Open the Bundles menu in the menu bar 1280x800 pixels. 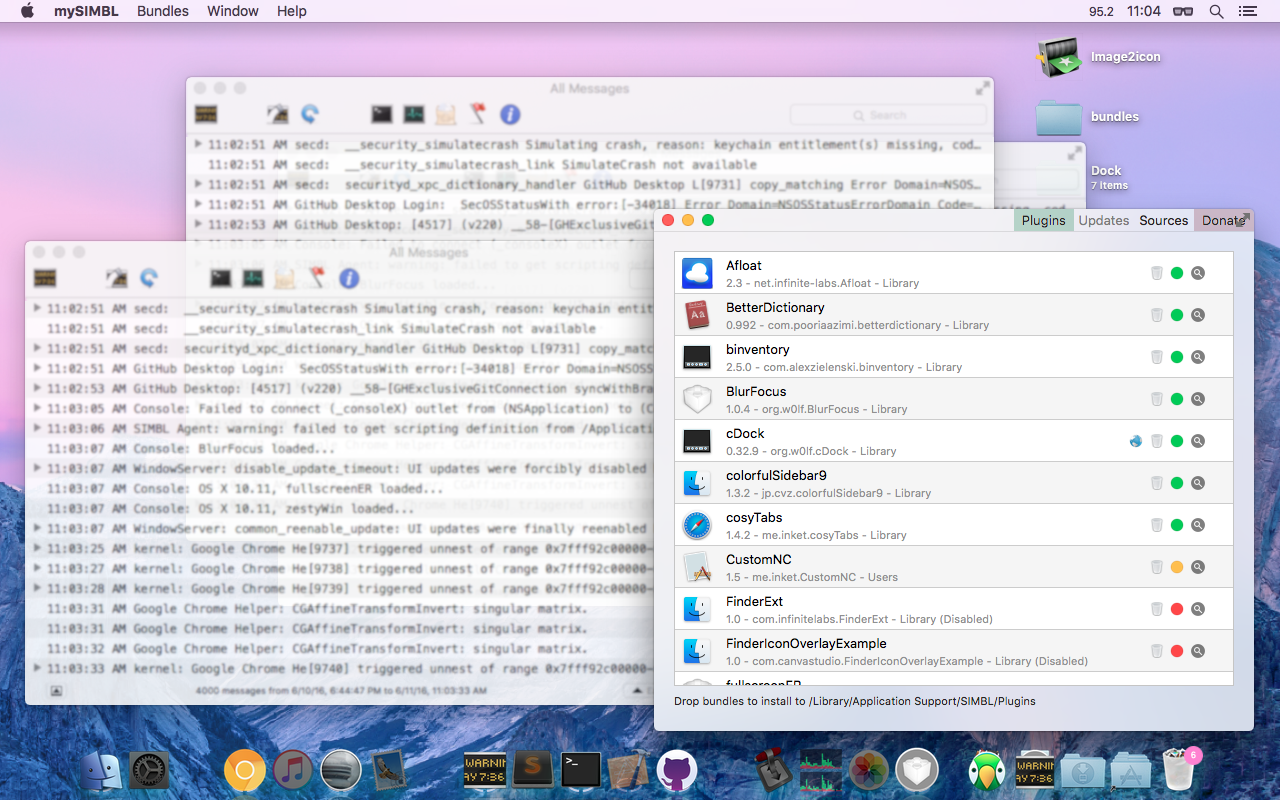click(163, 11)
